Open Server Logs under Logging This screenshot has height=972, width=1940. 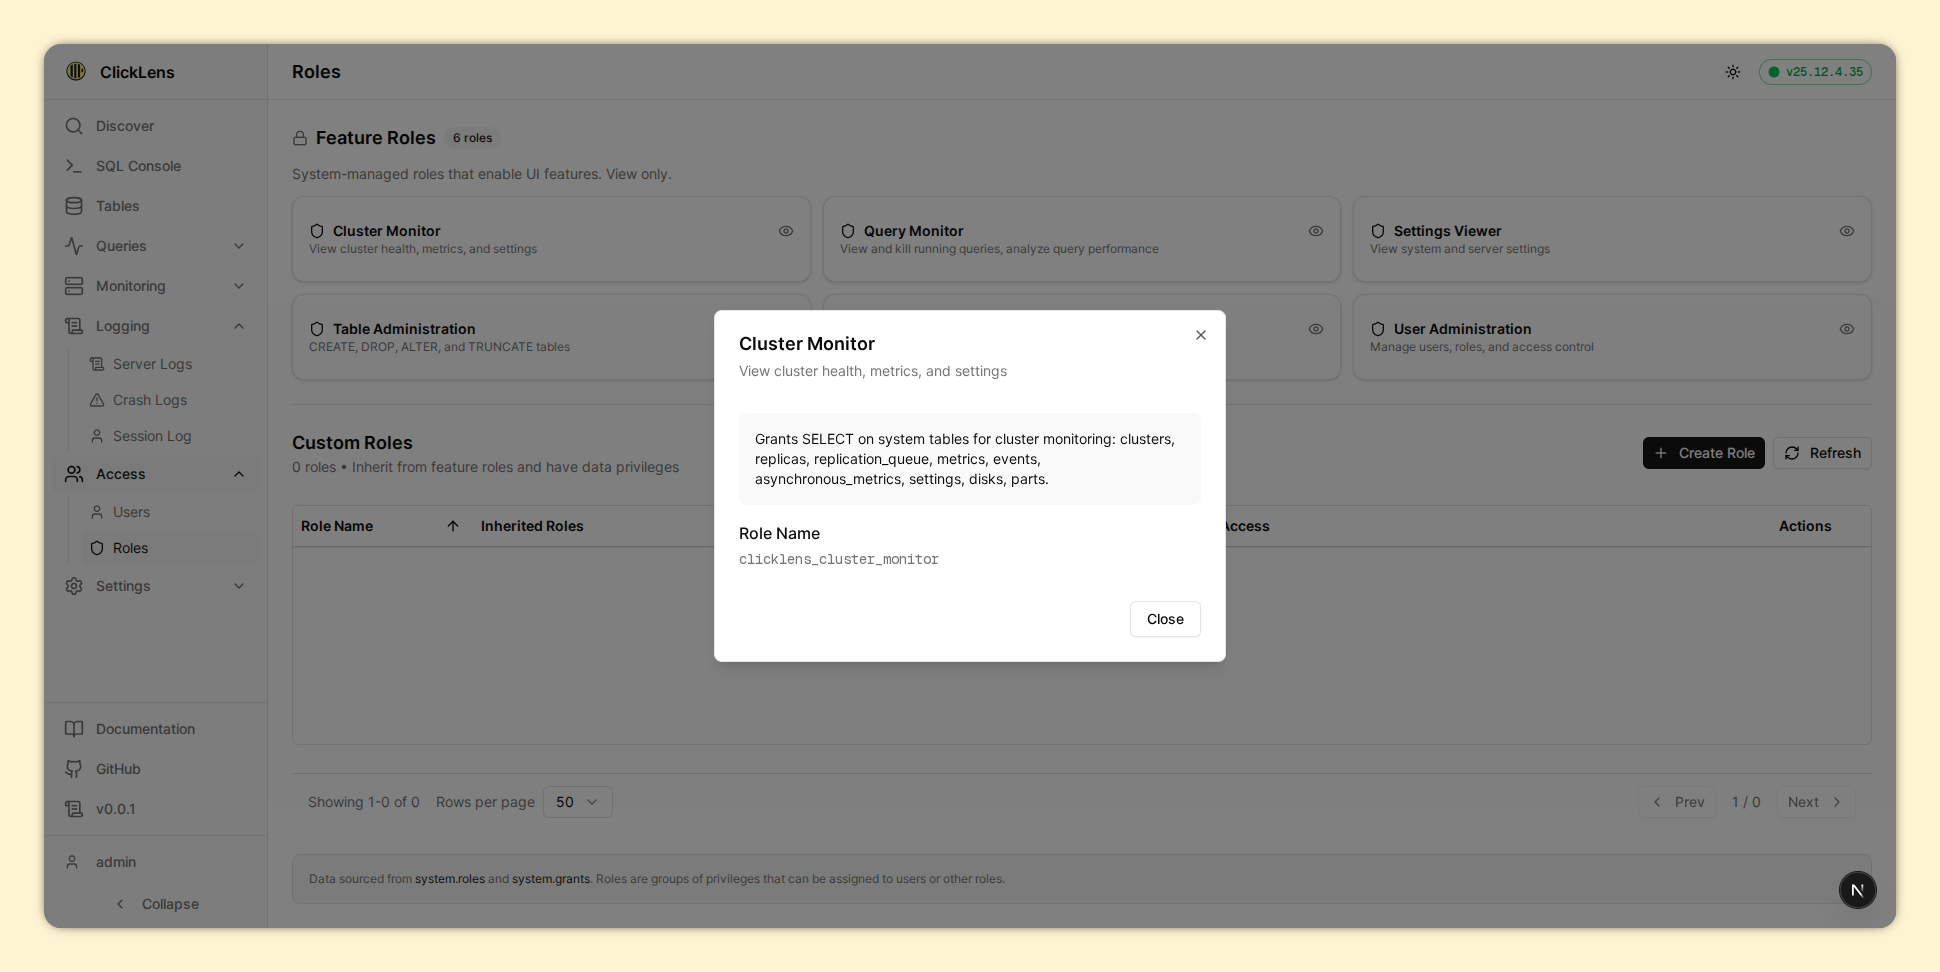[152, 364]
